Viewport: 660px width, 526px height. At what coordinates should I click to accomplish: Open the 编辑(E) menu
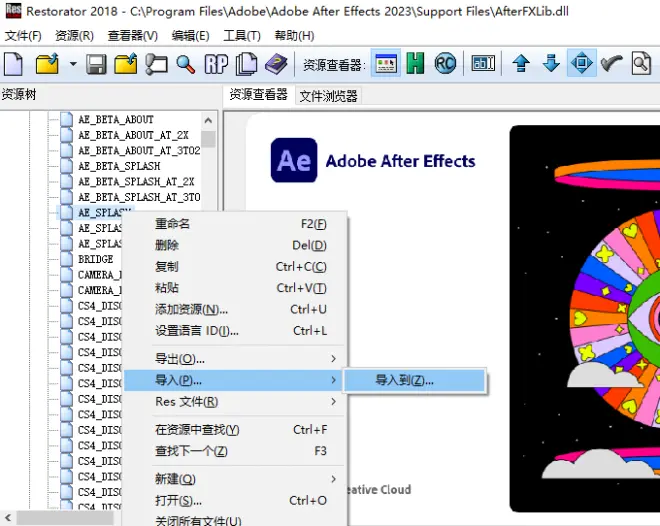click(x=190, y=36)
